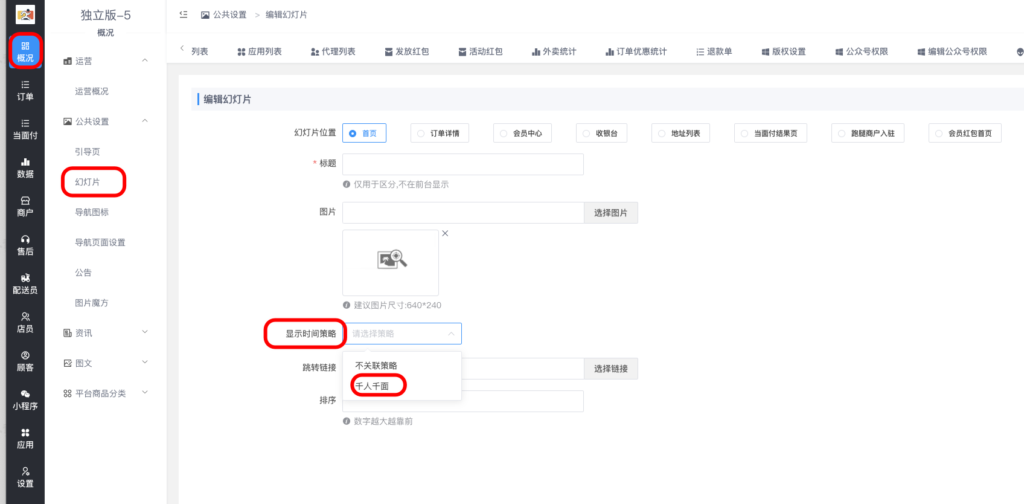Select the 当面付结果页 slide position radio
This screenshot has height=504, width=1024.
tap(770, 133)
